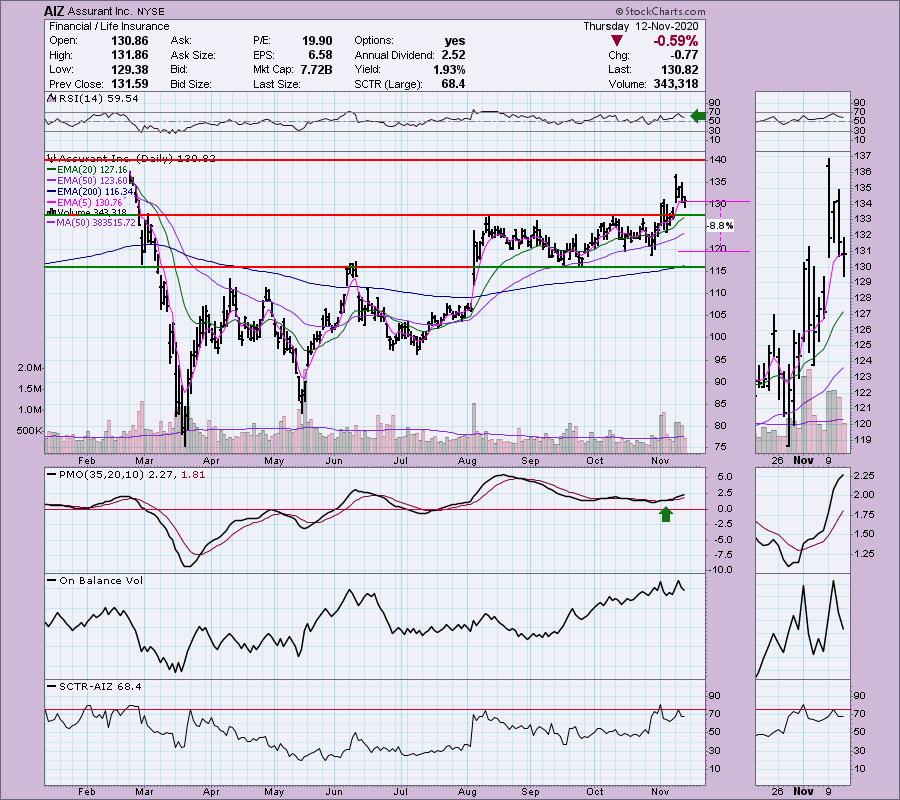Click the -8.8% annotation label on the price chart
The height and width of the screenshot is (800, 900).
coord(720,226)
